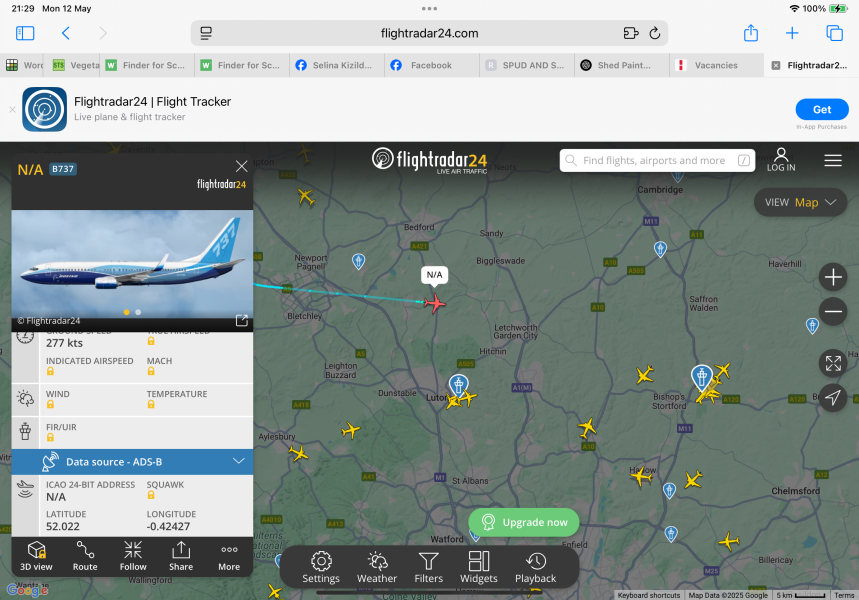859x600 pixels.
Task: Select ground speed 277 kts
Action: click(x=64, y=343)
